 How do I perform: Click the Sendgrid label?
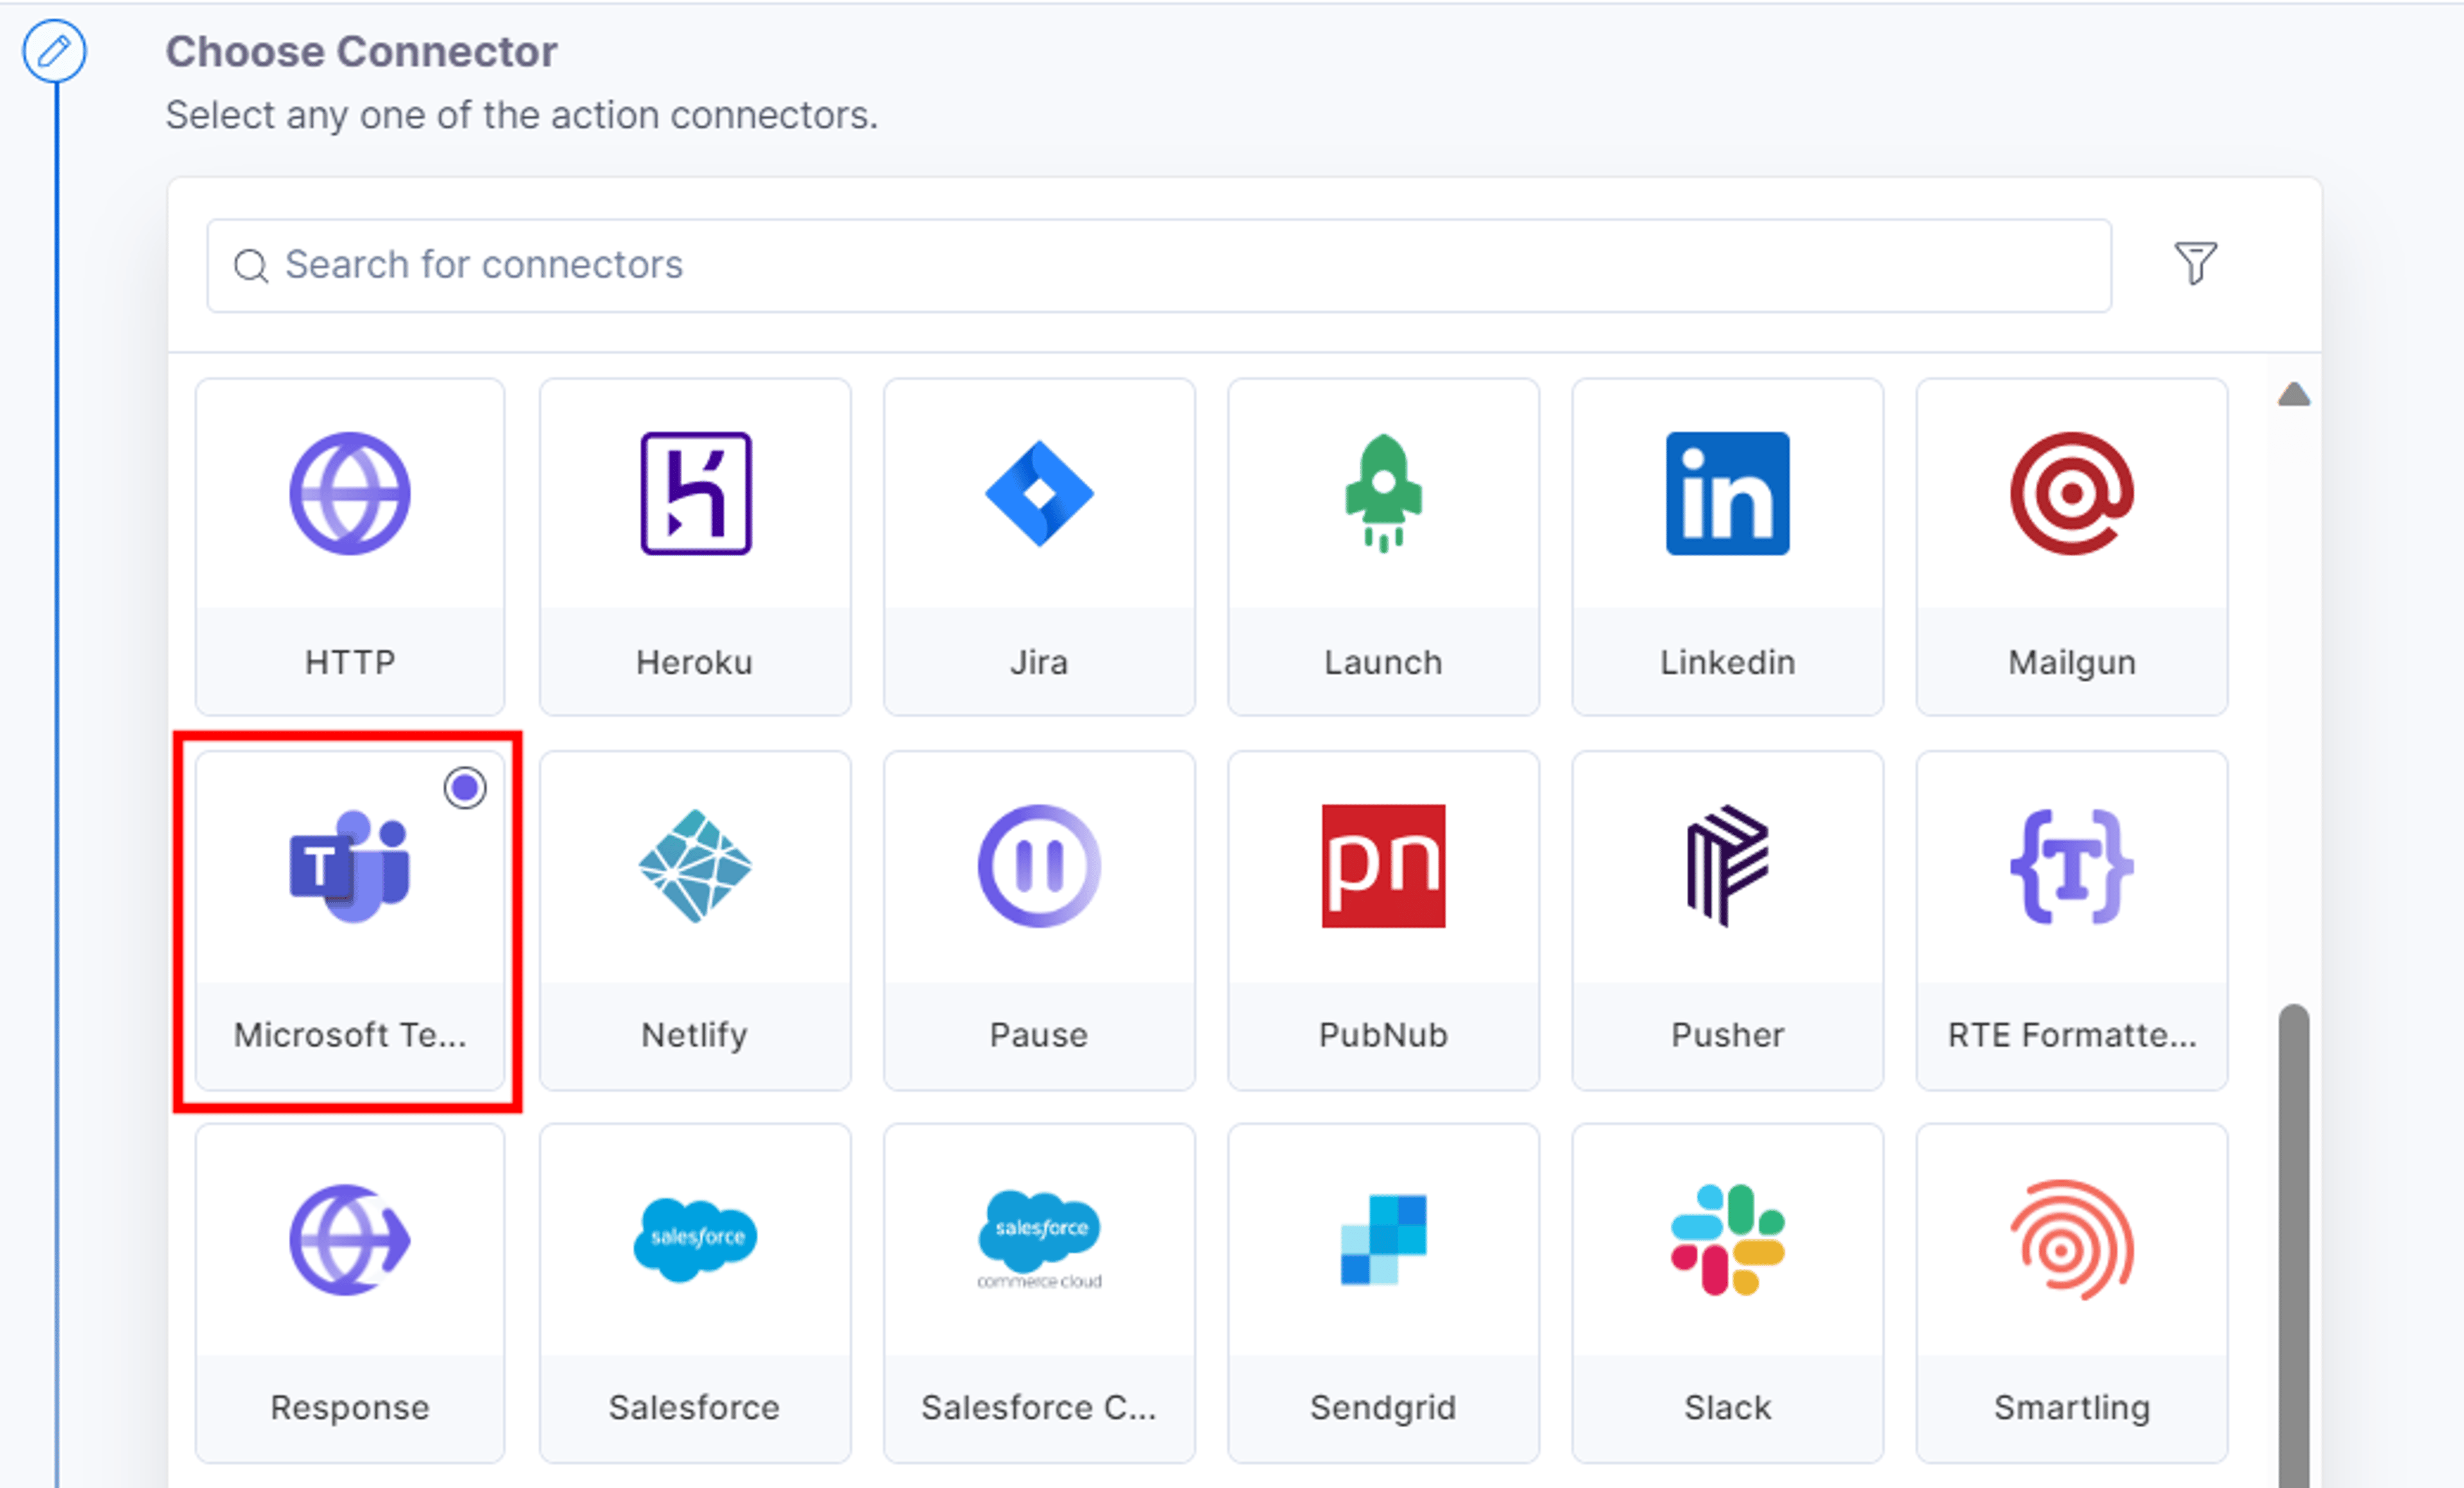click(1384, 1409)
